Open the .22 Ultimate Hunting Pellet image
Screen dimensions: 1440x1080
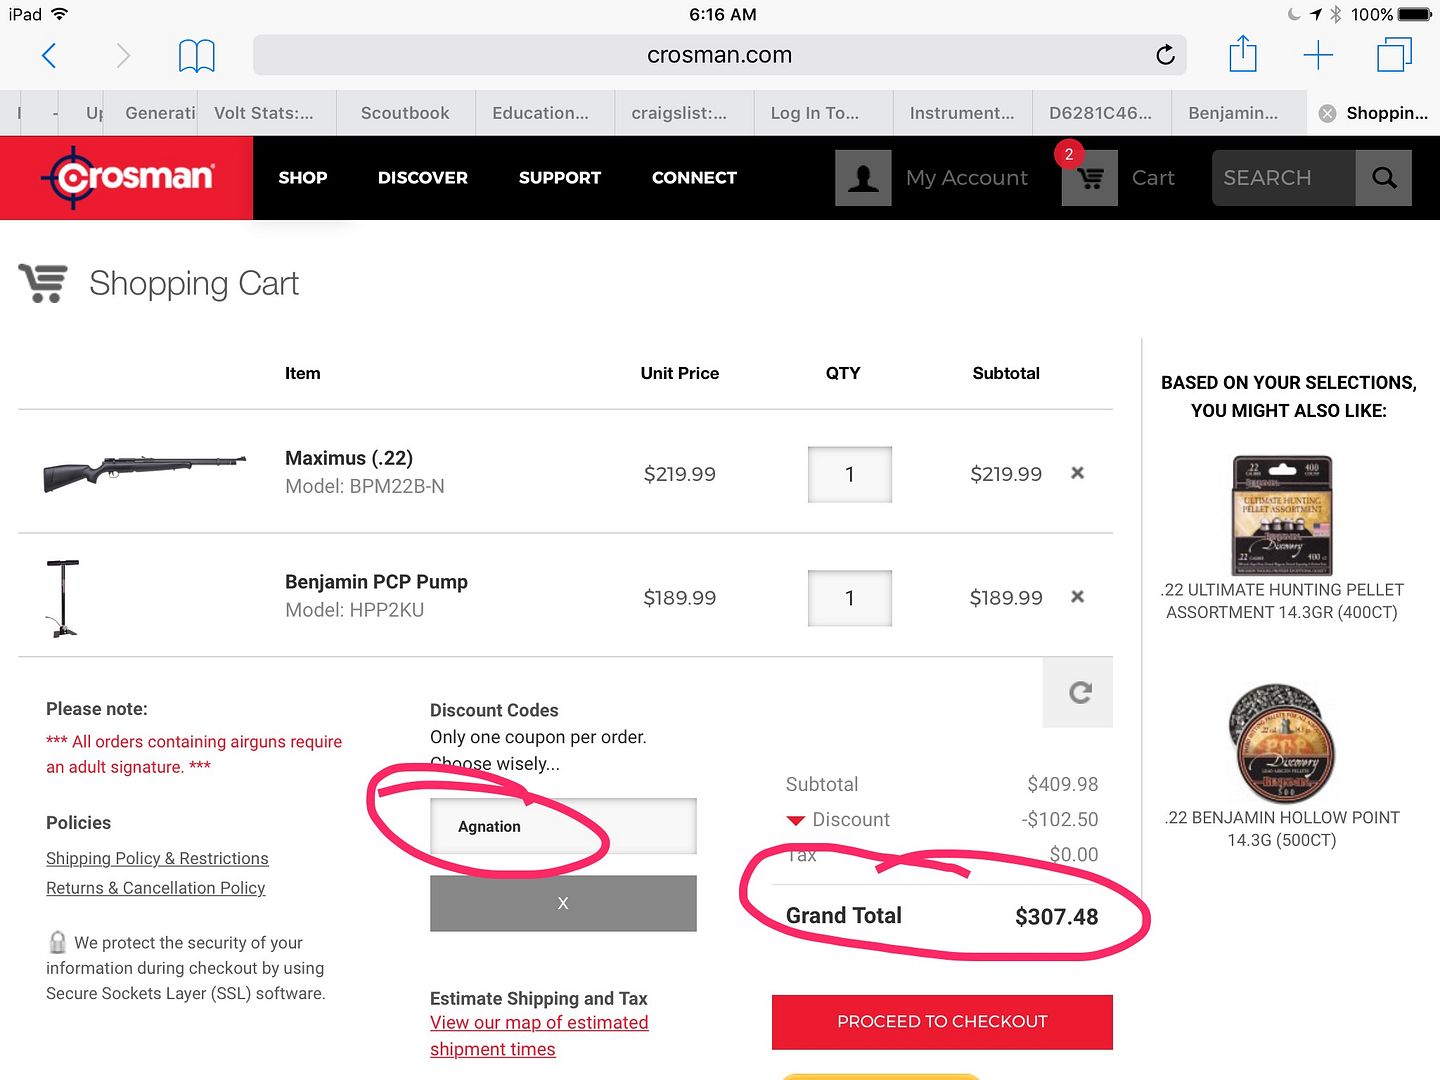tap(1282, 514)
